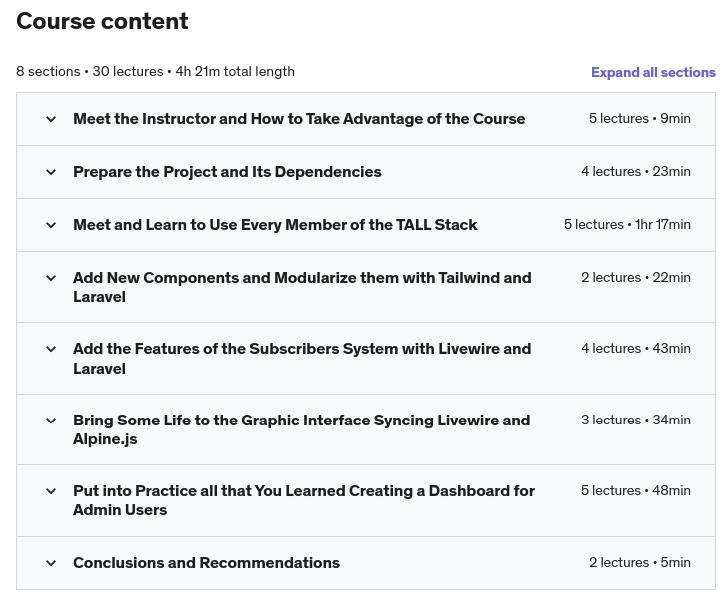
Task: Expand chevron beside Meet the Instructor section
Action: [x=51, y=119]
